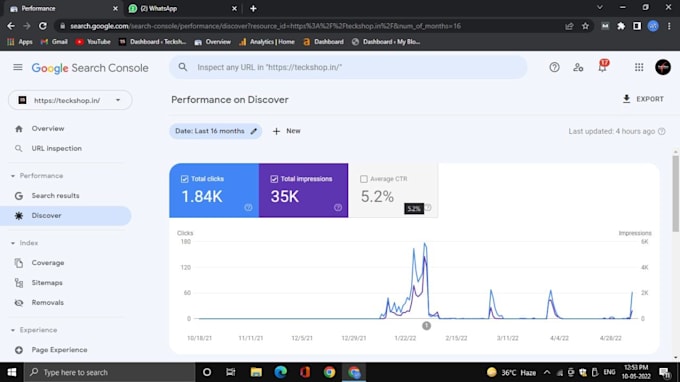Click the help icon on Total impressions card
Image resolution: width=680 pixels, height=382 pixels.
(x=338, y=207)
